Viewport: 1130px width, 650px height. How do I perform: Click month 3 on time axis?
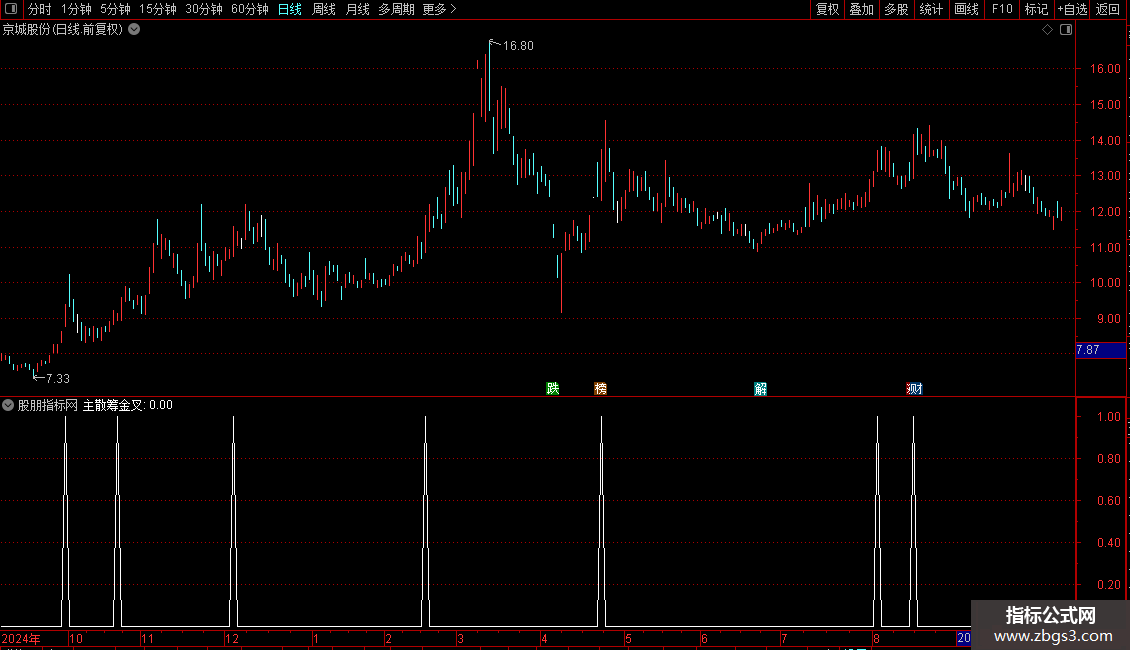[461, 638]
